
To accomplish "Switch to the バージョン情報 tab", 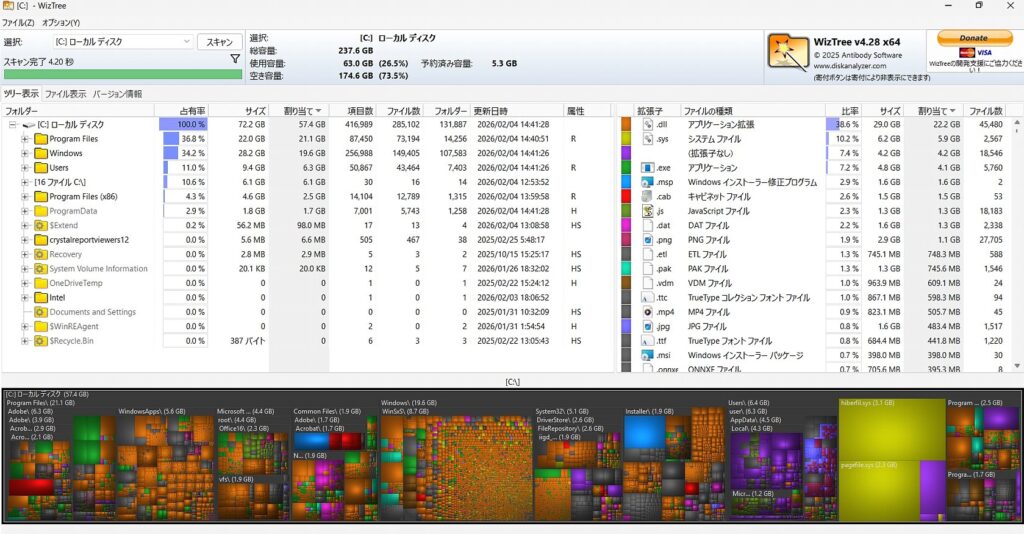I will coord(117,94).
